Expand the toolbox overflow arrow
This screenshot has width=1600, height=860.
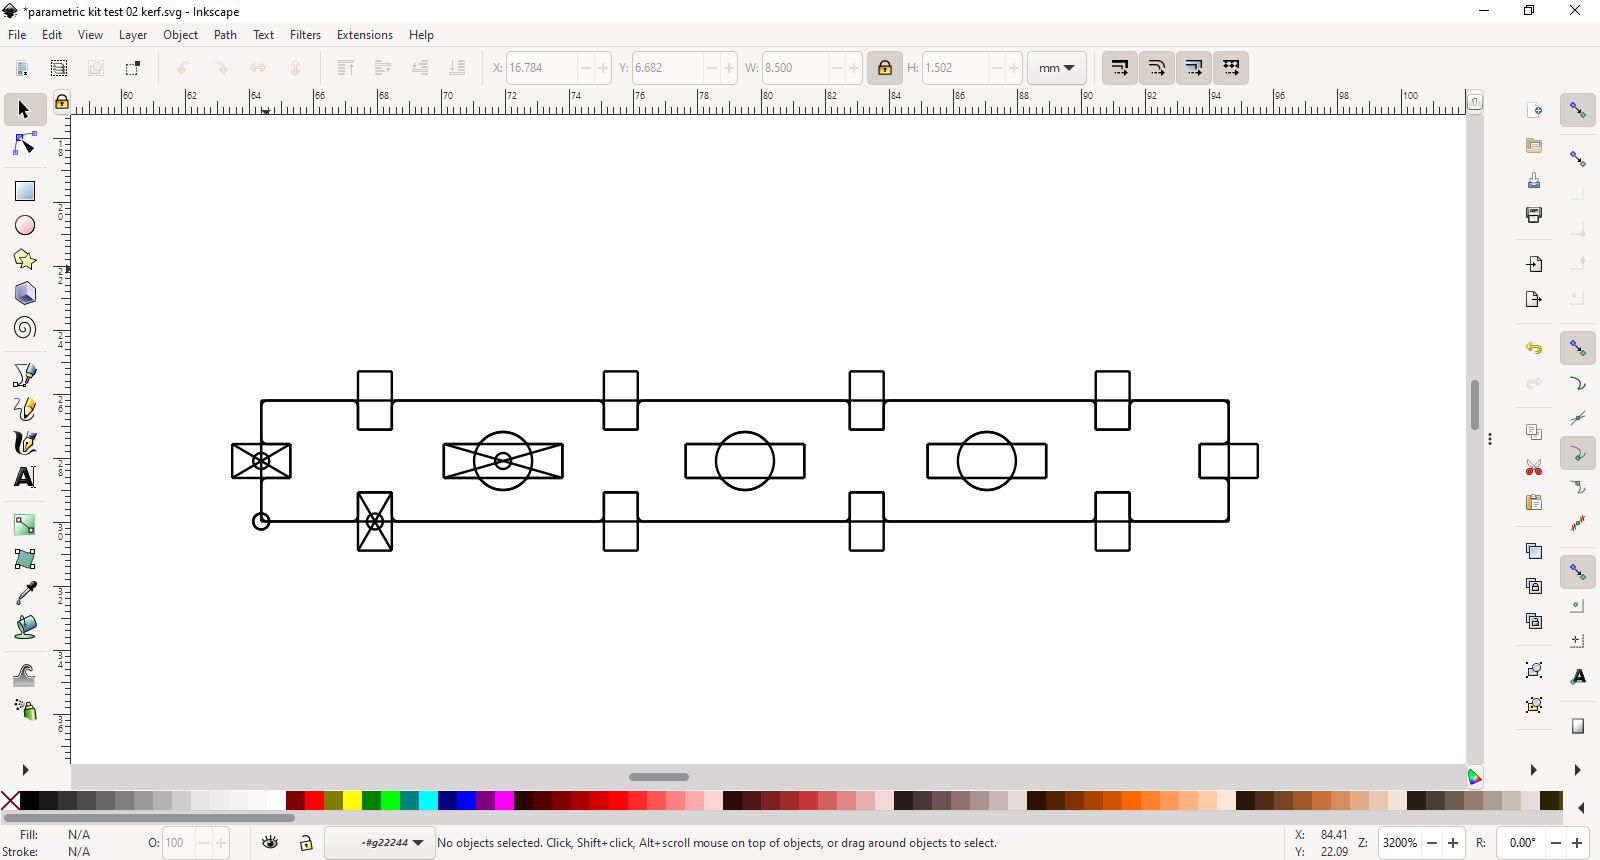(x=25, y=770)
